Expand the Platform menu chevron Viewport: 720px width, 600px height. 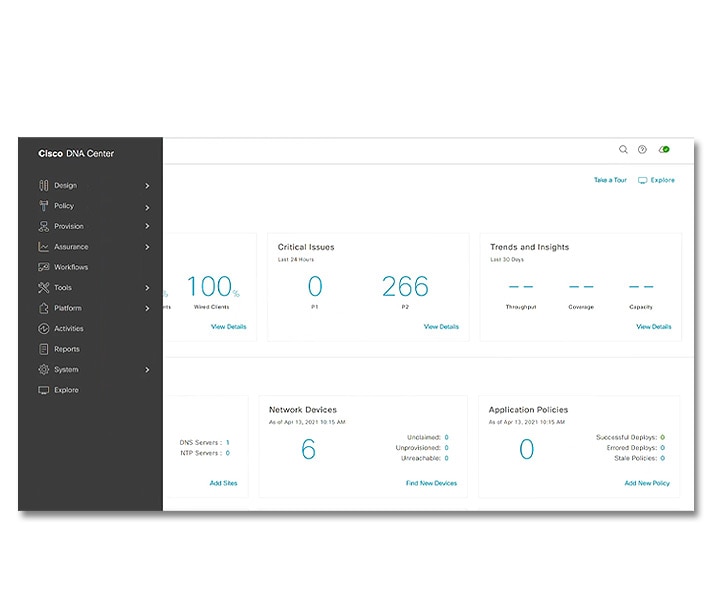[x=147, y=308]
